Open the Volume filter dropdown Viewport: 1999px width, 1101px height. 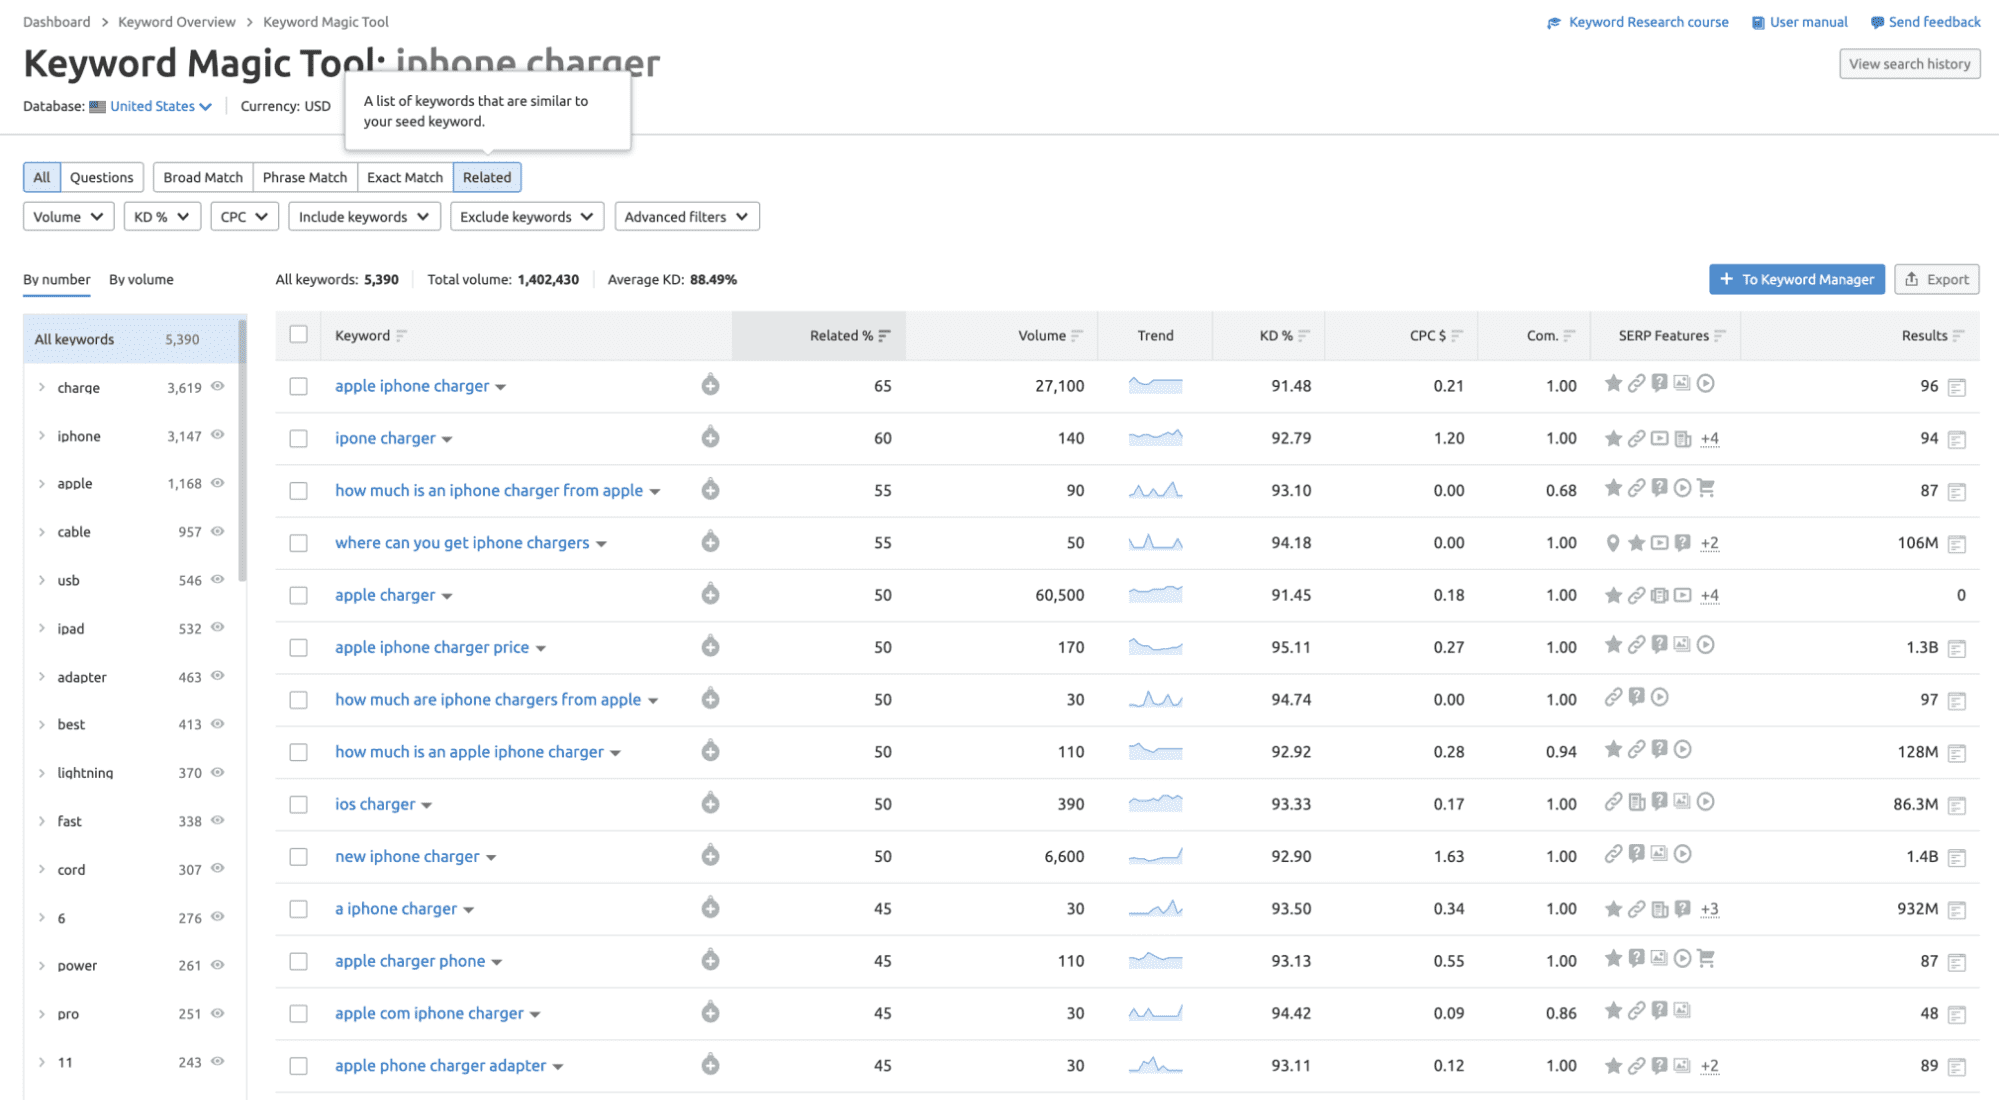point(66,216)
